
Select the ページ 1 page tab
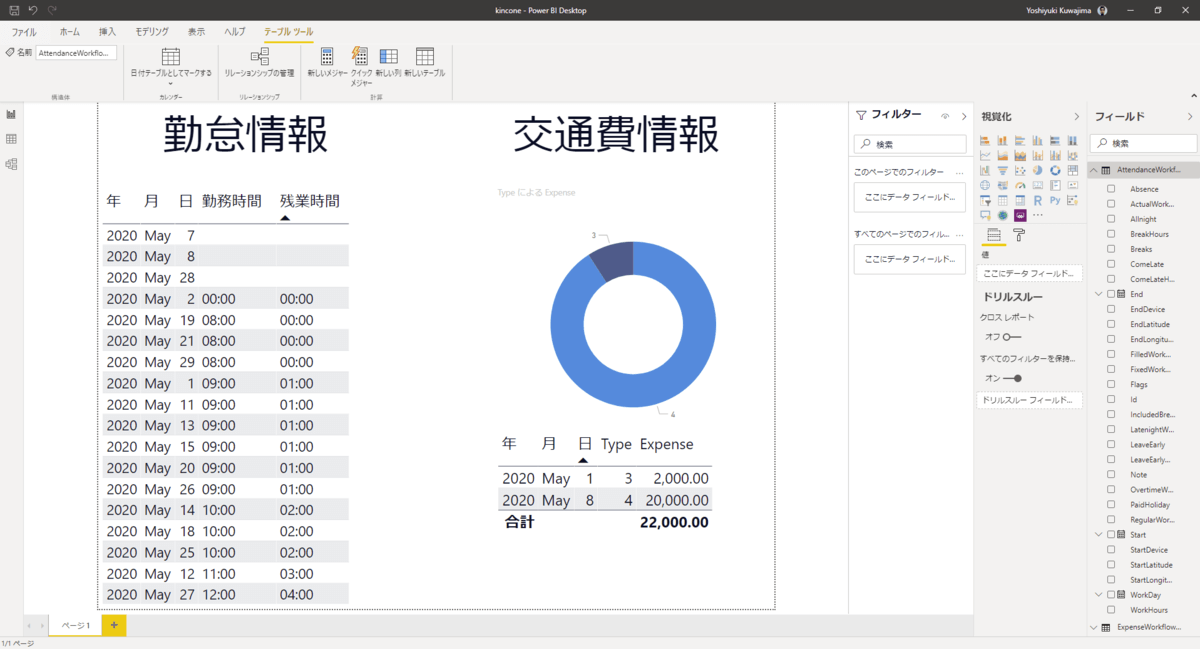click(76, 625)
